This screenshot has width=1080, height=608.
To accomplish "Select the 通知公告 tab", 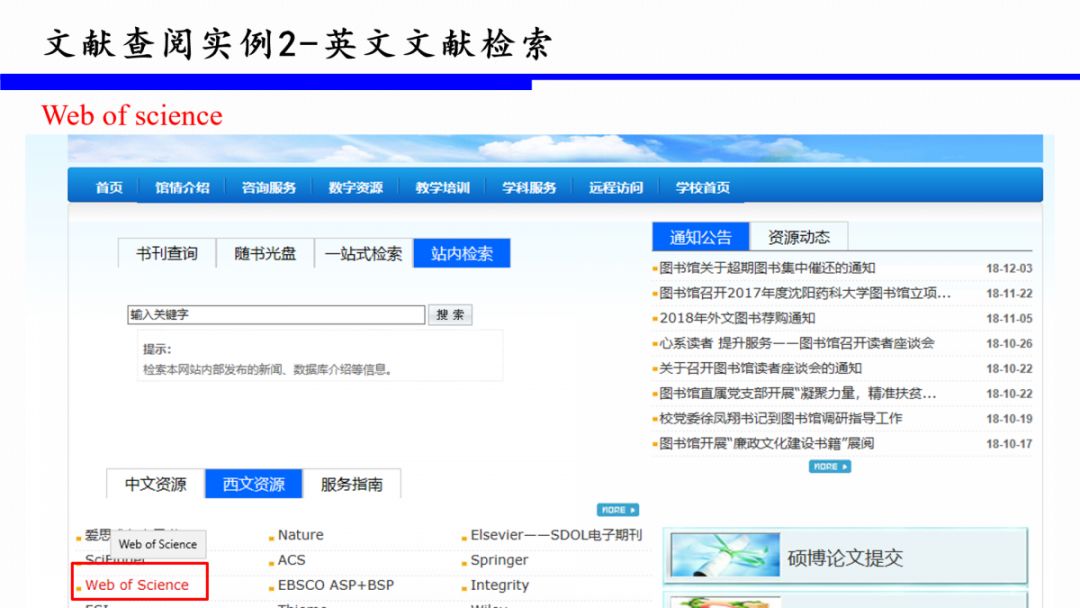I will coord(700,237).
